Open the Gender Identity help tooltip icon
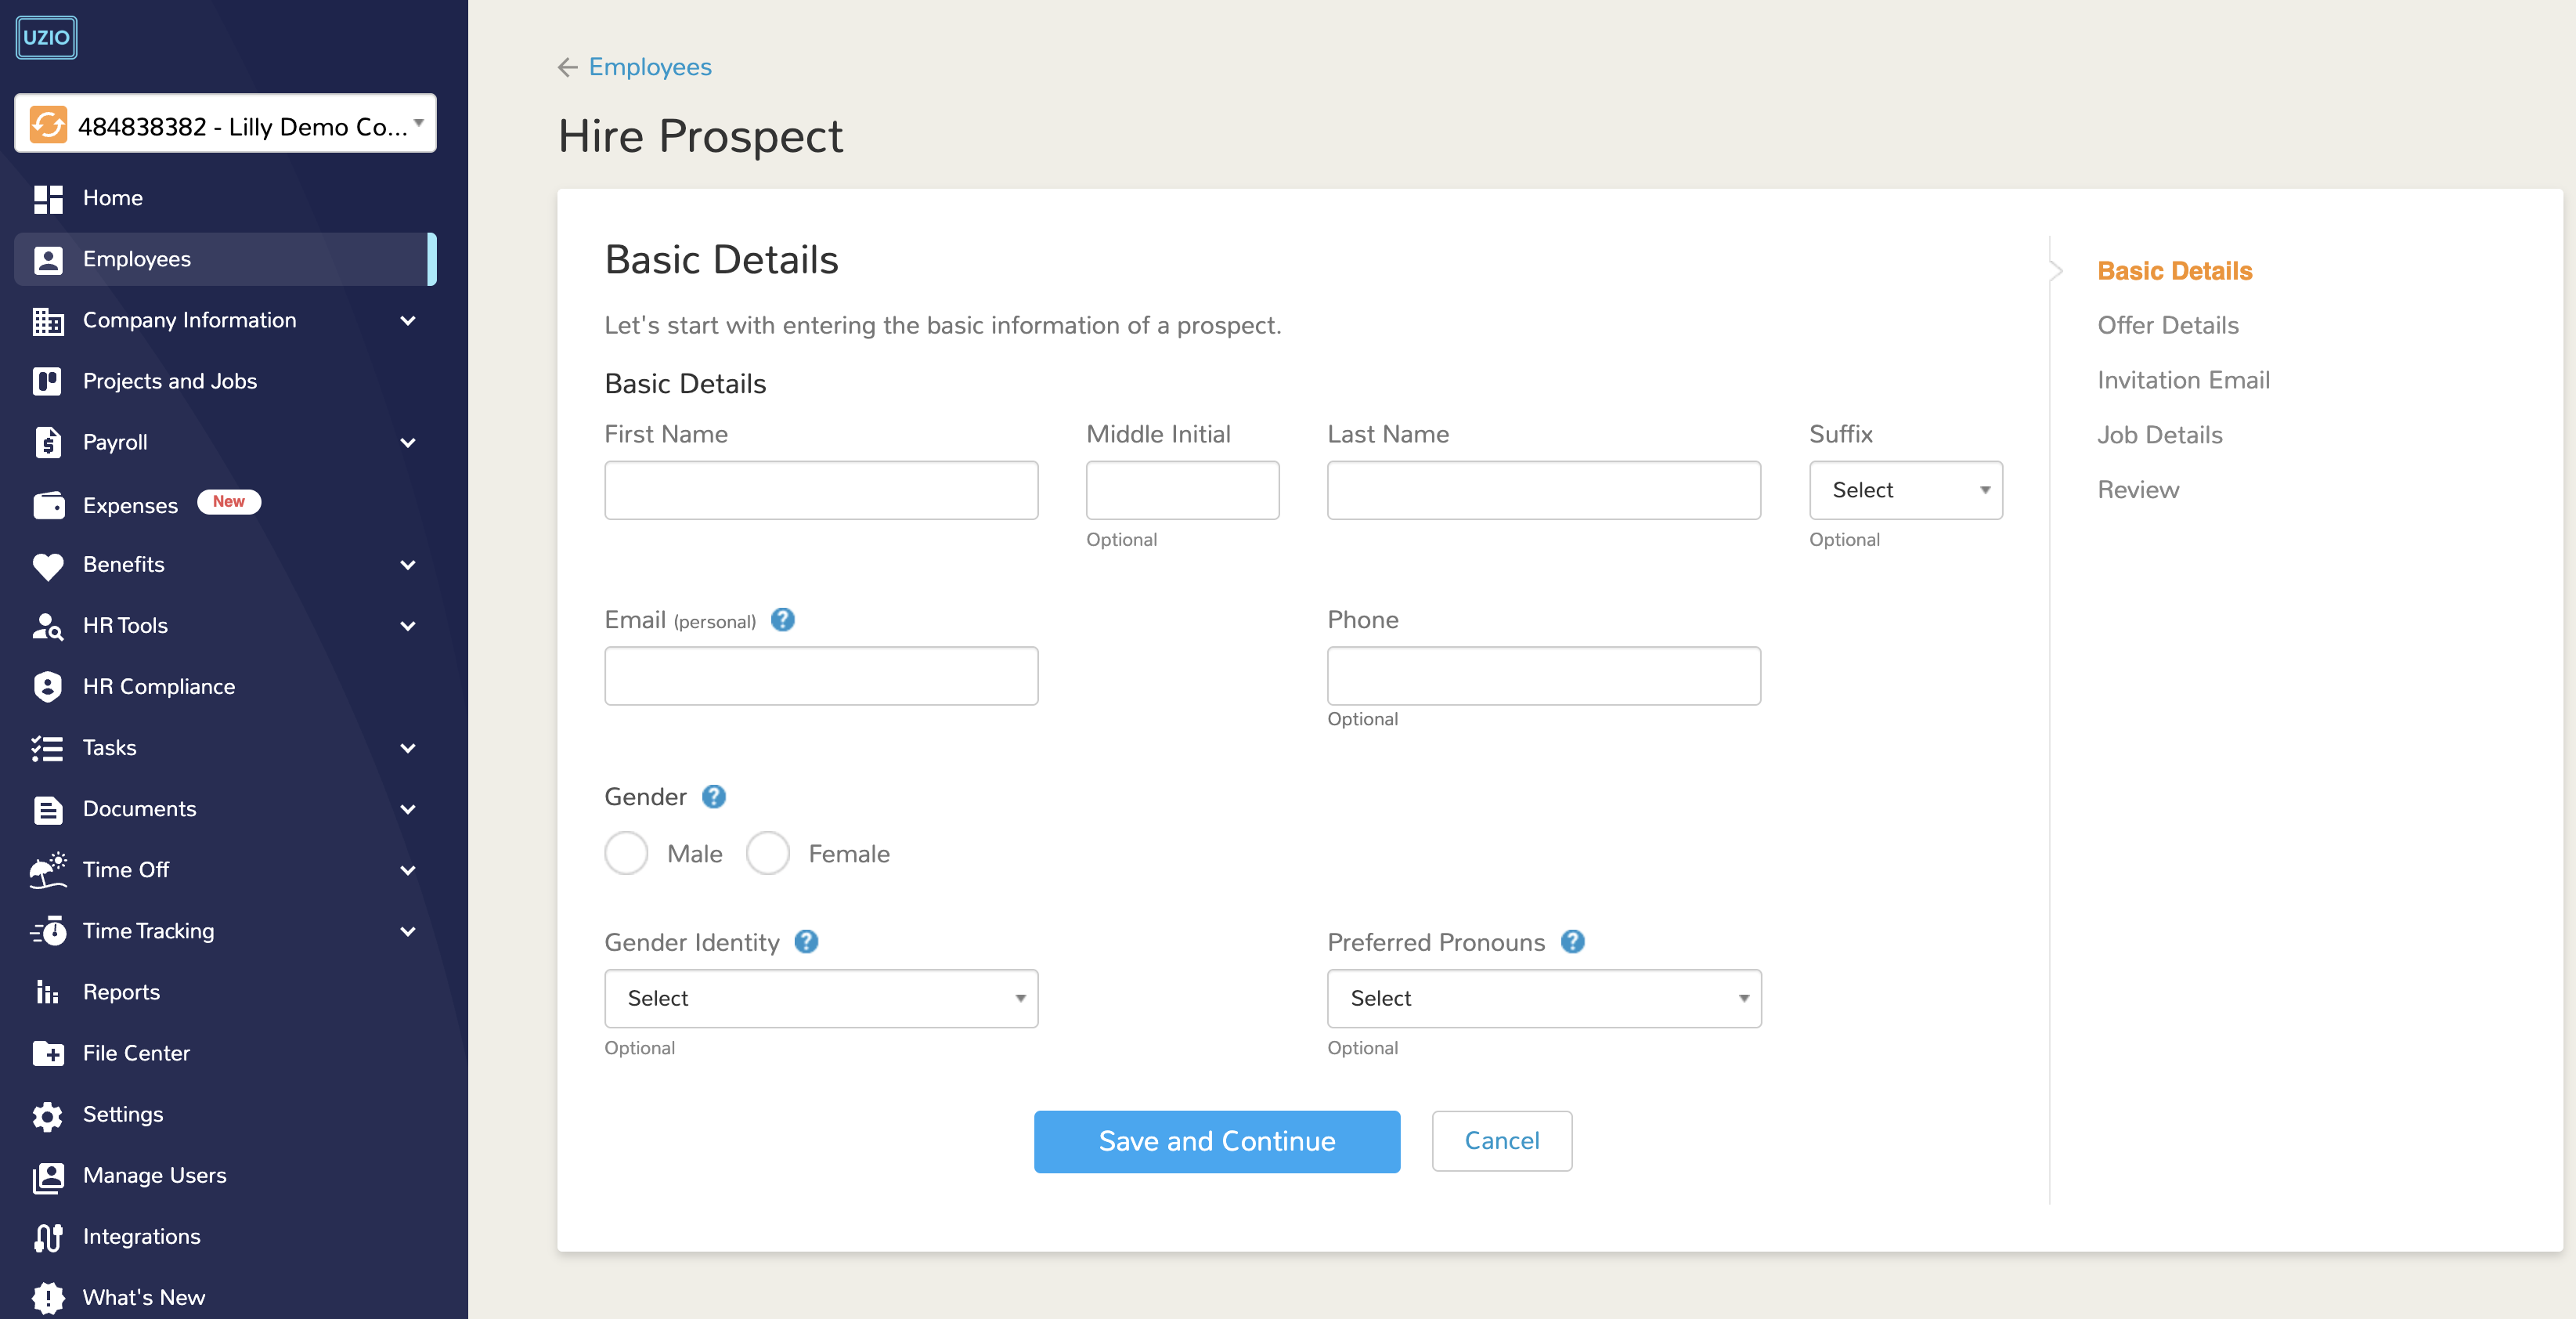Viewport: 2576px width, 1319px height. [x=806, y=942]
